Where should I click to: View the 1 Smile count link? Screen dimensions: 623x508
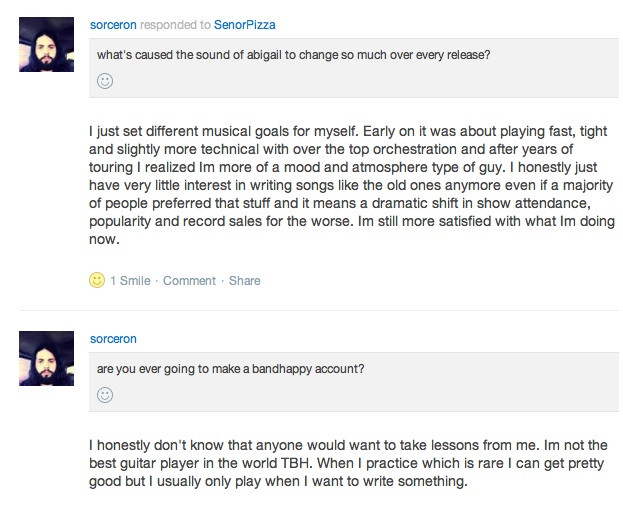point(130,281)
